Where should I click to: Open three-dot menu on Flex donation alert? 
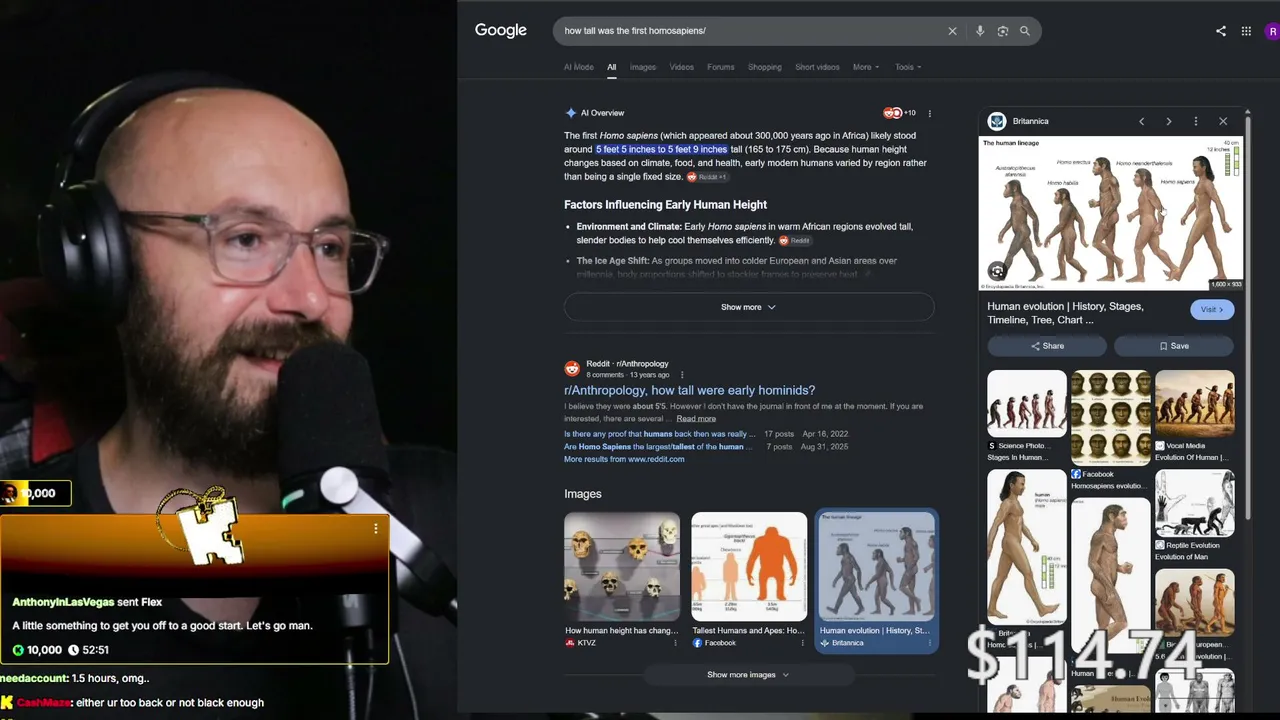[376, 528]
